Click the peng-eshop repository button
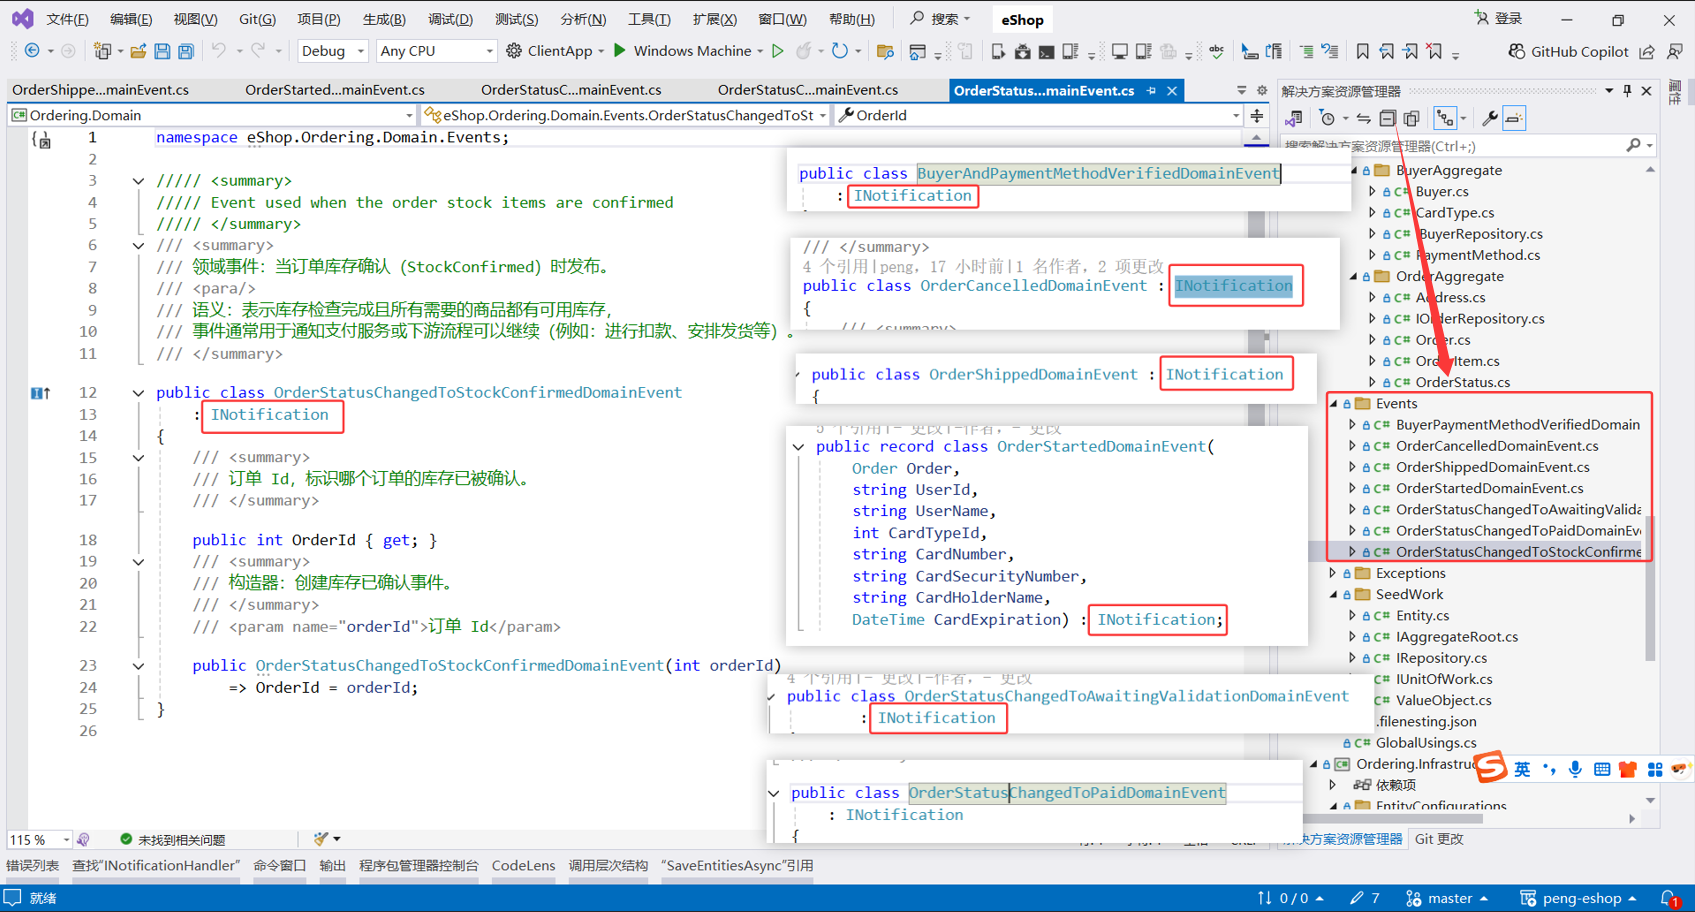The height and width of the screenshot is (912, 1695). click(1577, 898)
